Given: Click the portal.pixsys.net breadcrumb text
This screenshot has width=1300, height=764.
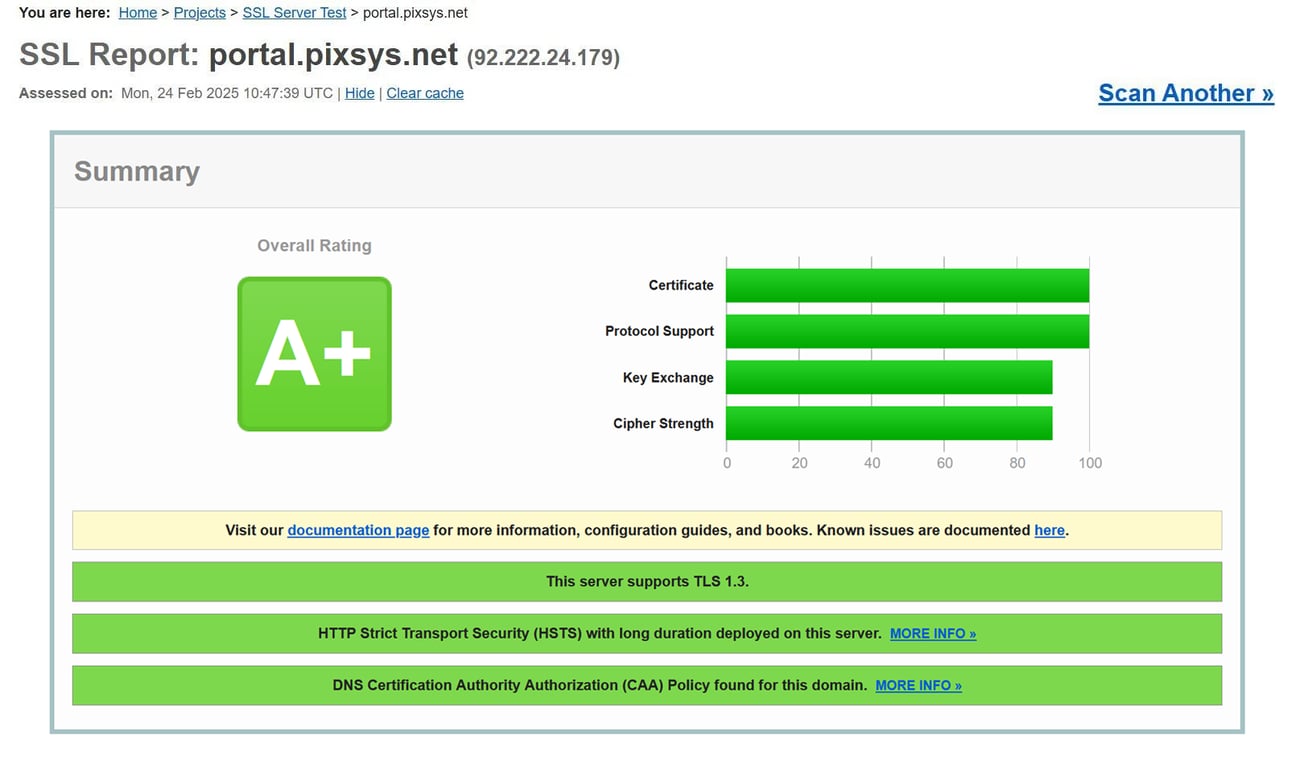Looking at the screenshot, I should tap(415, 13).
